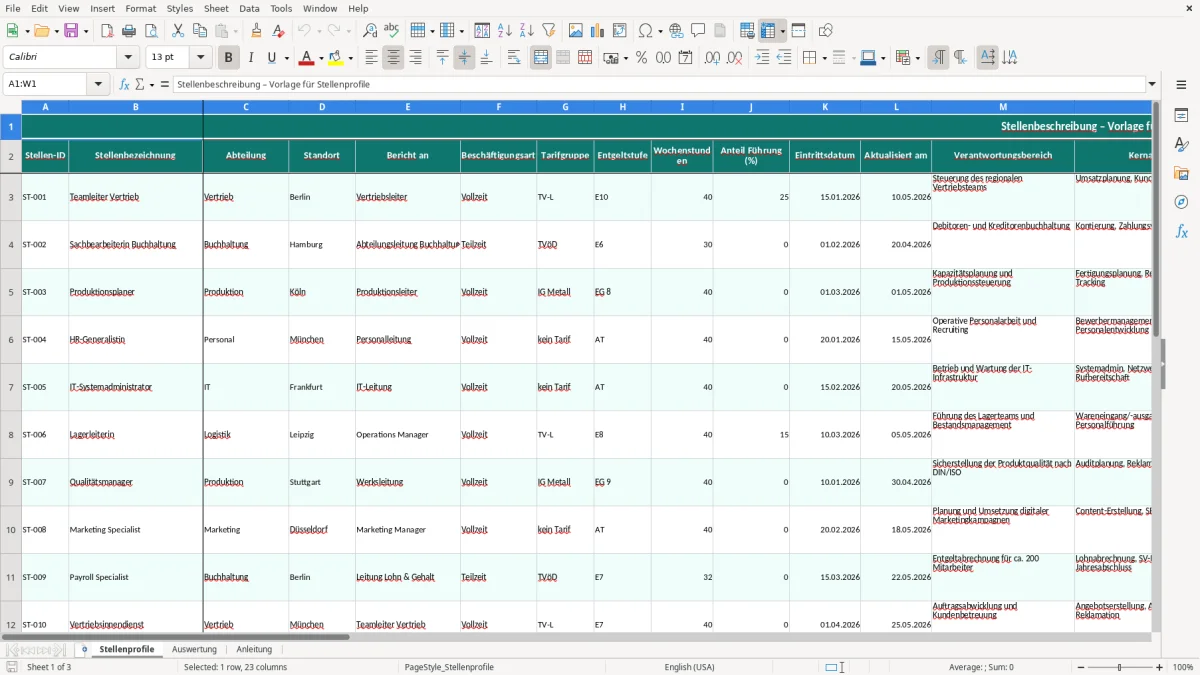
Task: Open the Font Color dropdown arrow
Action: pos(320,58)
